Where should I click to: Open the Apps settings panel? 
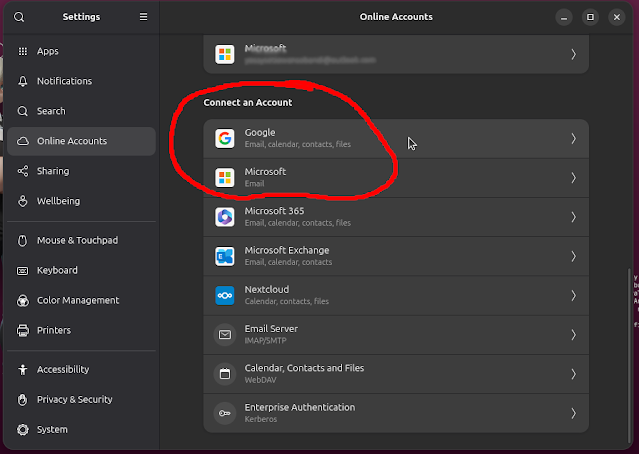[x=82, y=51]
